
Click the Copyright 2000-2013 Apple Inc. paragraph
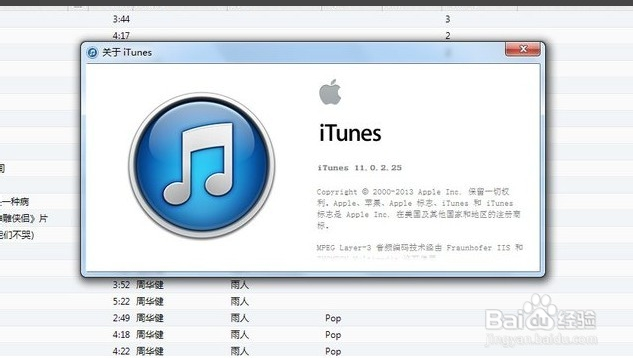[x=419, y=208]
